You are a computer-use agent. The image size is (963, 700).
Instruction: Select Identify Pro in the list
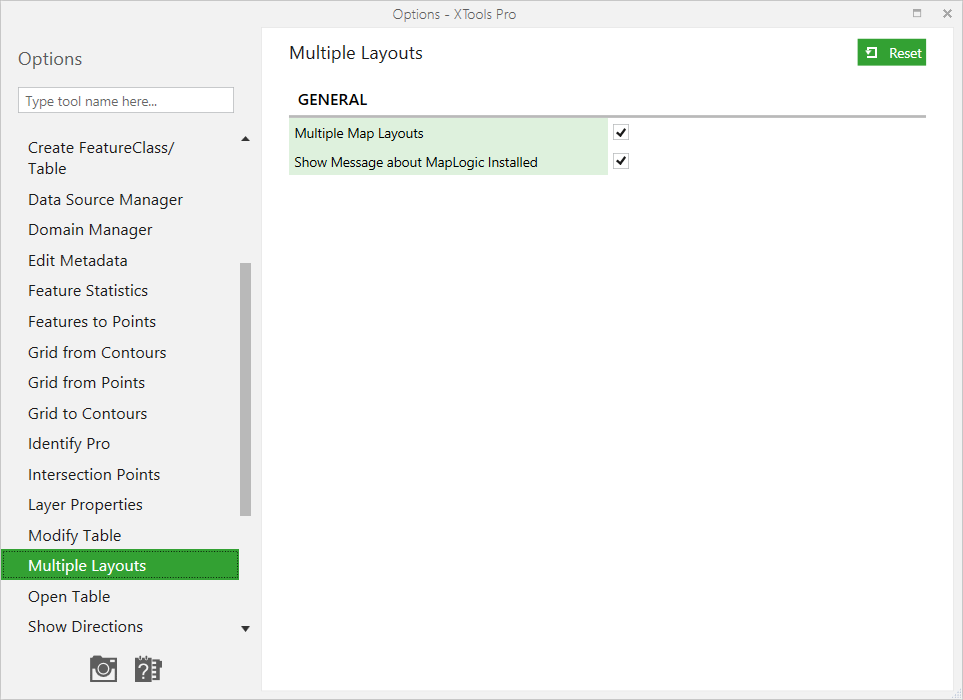tap(69, 443)
